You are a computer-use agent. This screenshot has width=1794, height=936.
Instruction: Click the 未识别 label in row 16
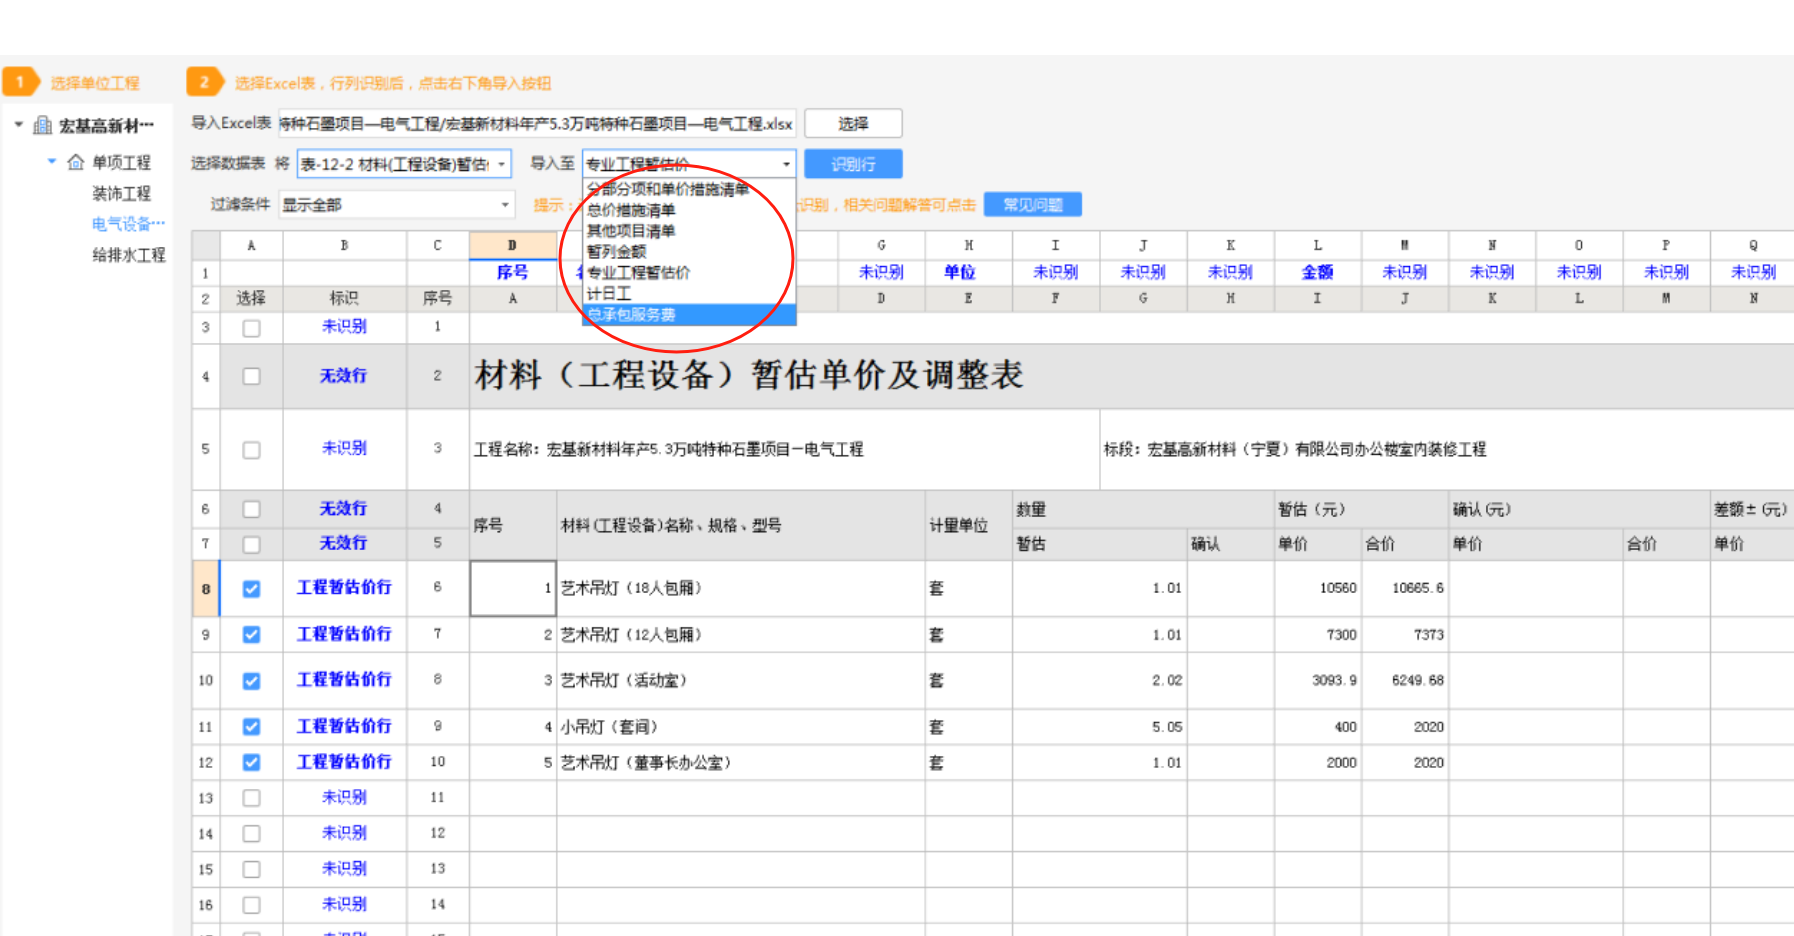click(344, 904)
